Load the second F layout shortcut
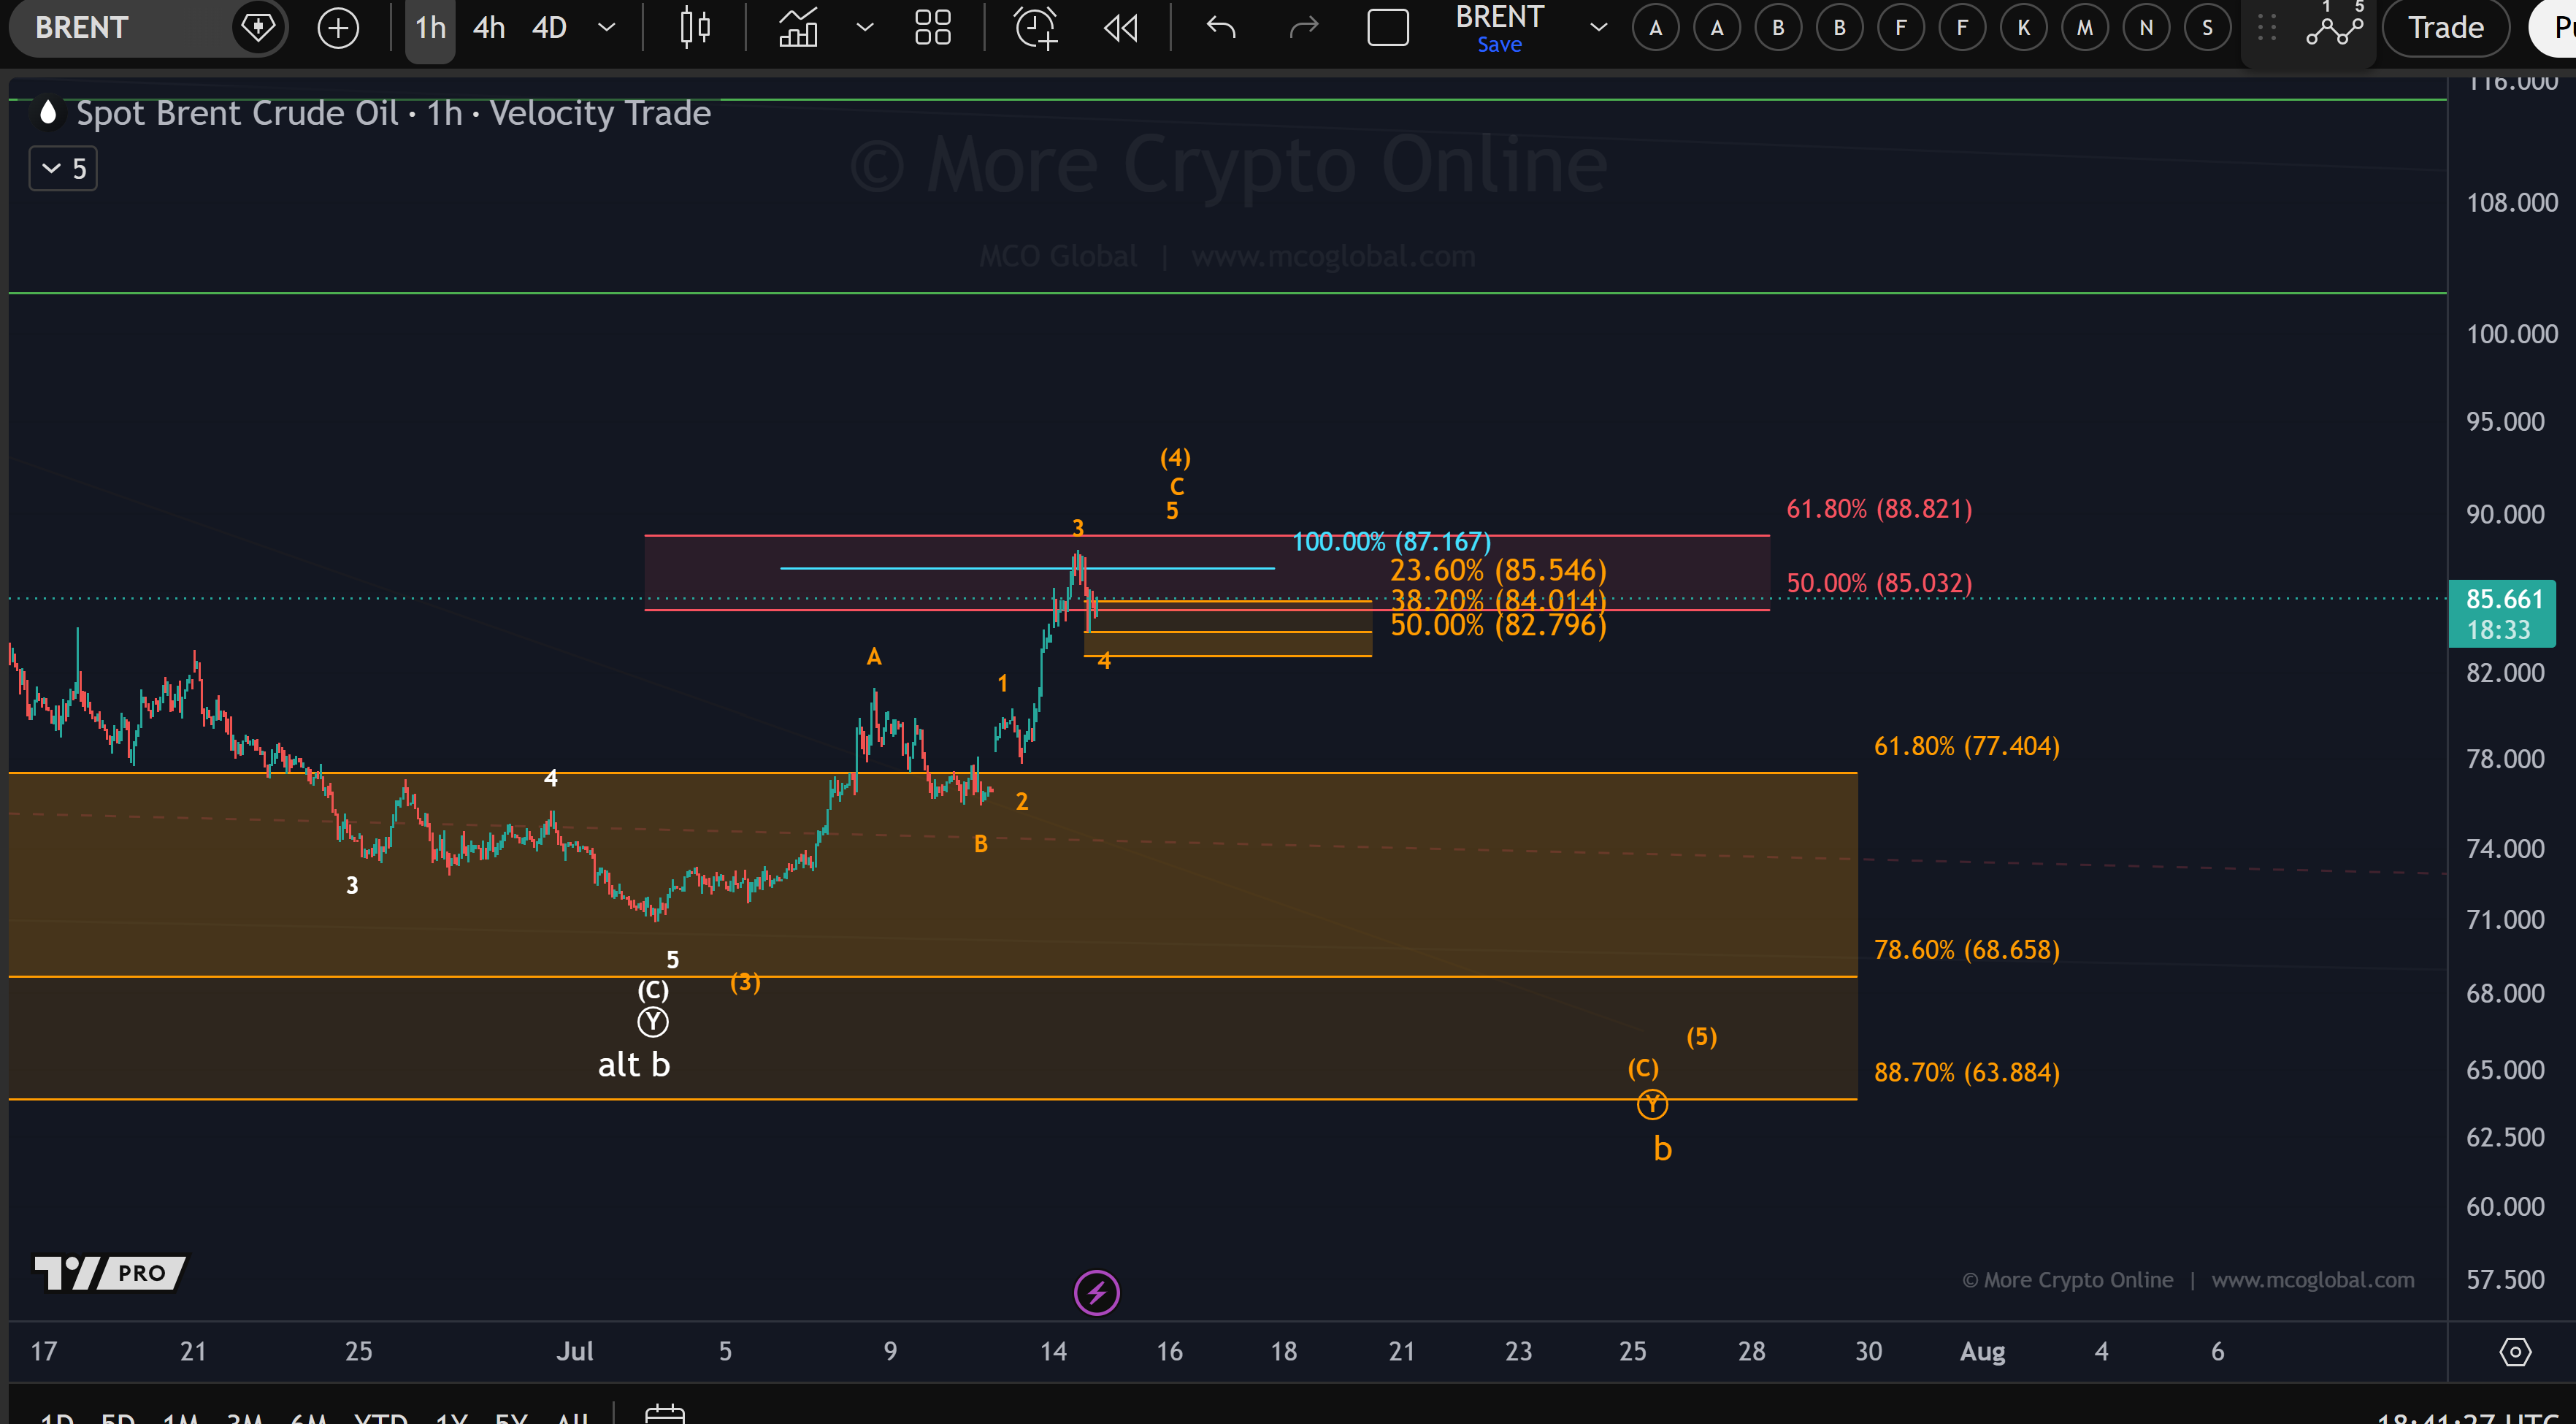Screen dimensions: 2576x1424 tap(1962, 28)
